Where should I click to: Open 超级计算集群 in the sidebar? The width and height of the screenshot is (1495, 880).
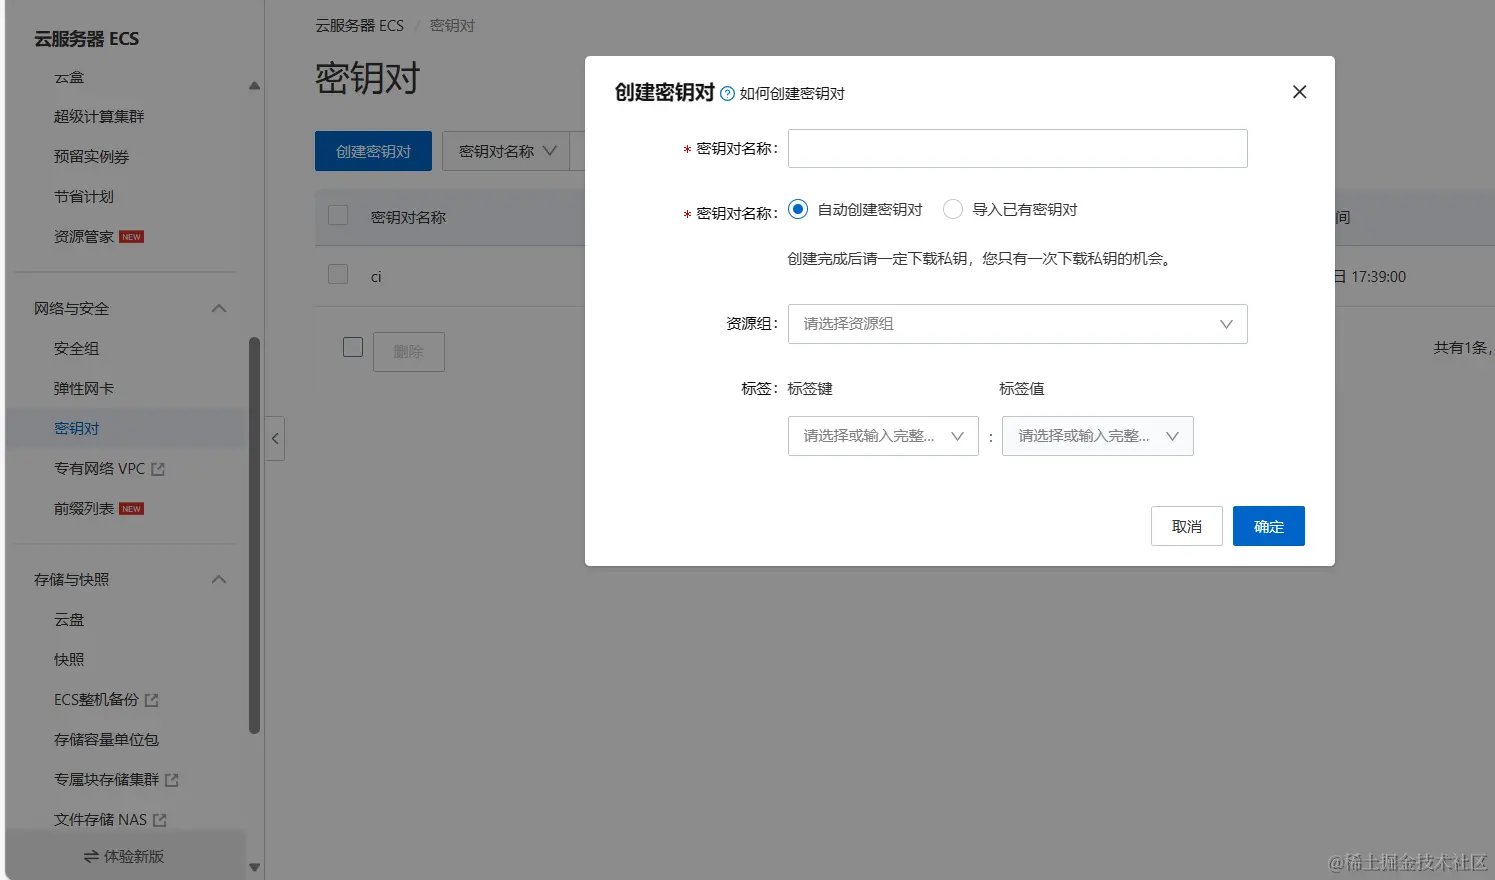[x=99, y=117]
